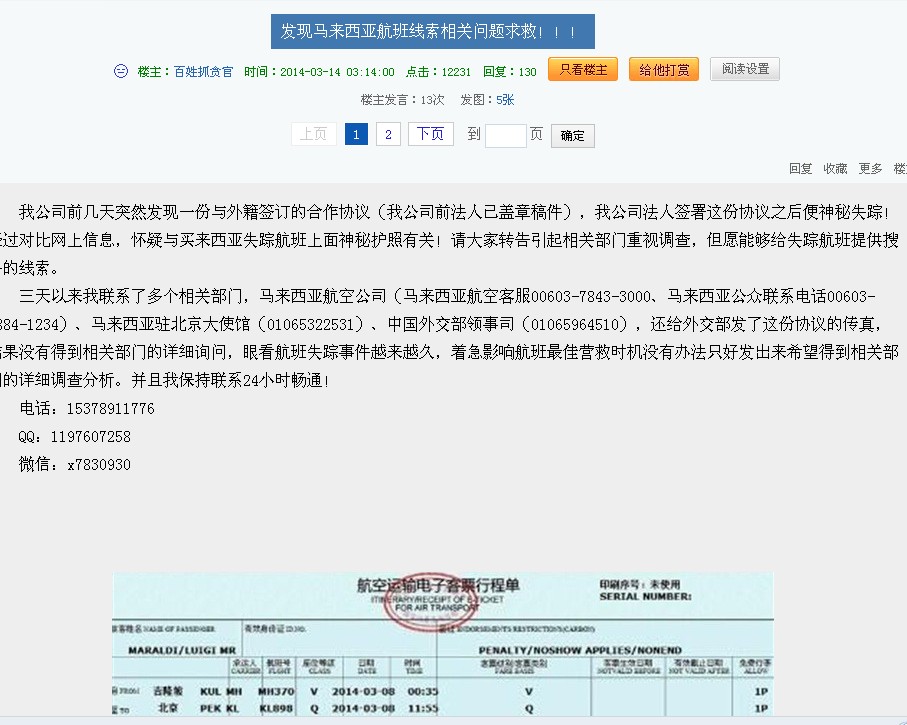Click the WeChat ID x7830930
This screenshot has height=725, width=907.
[99, 464]
